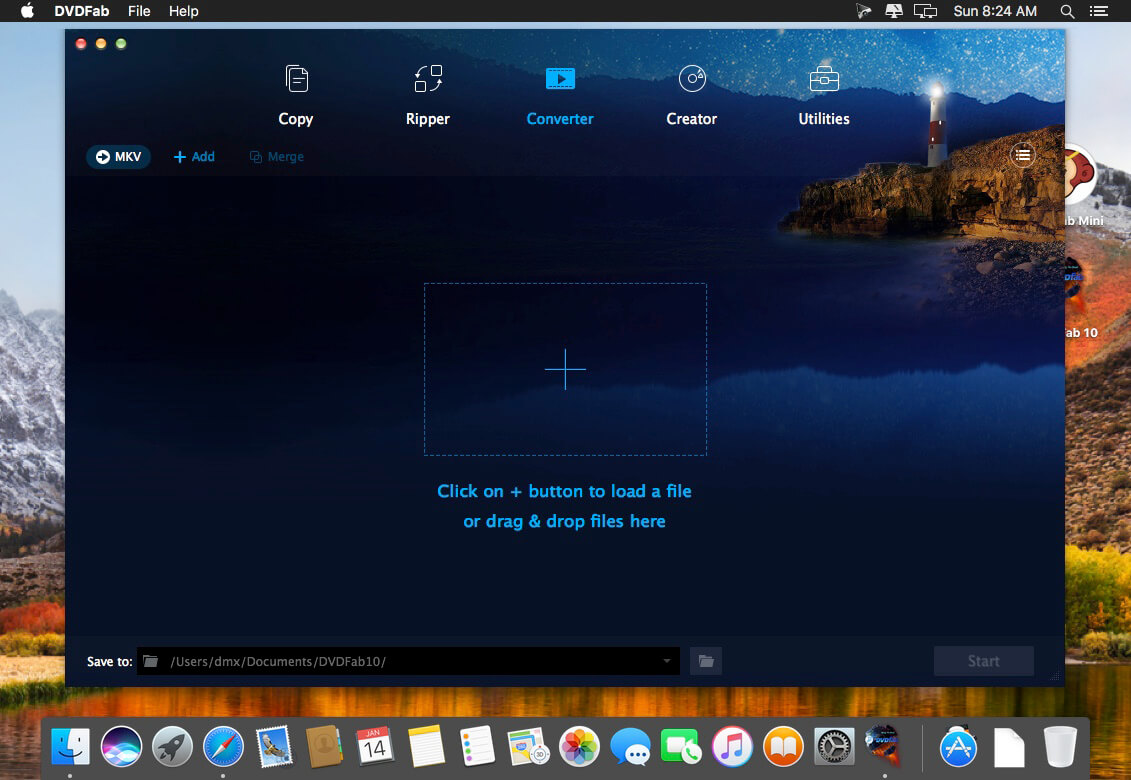1131x780 pixels.
Task: Open System Preferences in the dock
Action: click(x=834, y=746)
